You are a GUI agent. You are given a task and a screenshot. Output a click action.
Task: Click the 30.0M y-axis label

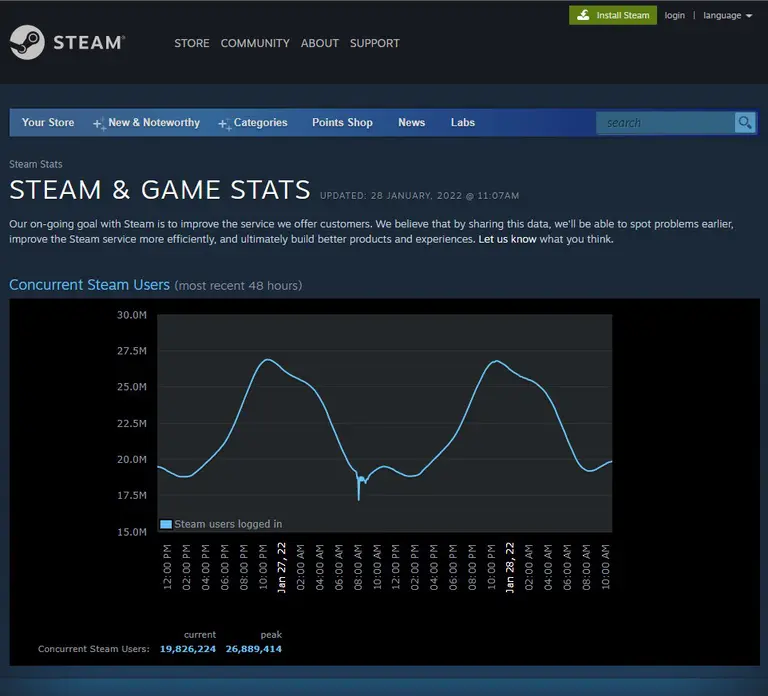pyautogui.click(x=132, y=315)
